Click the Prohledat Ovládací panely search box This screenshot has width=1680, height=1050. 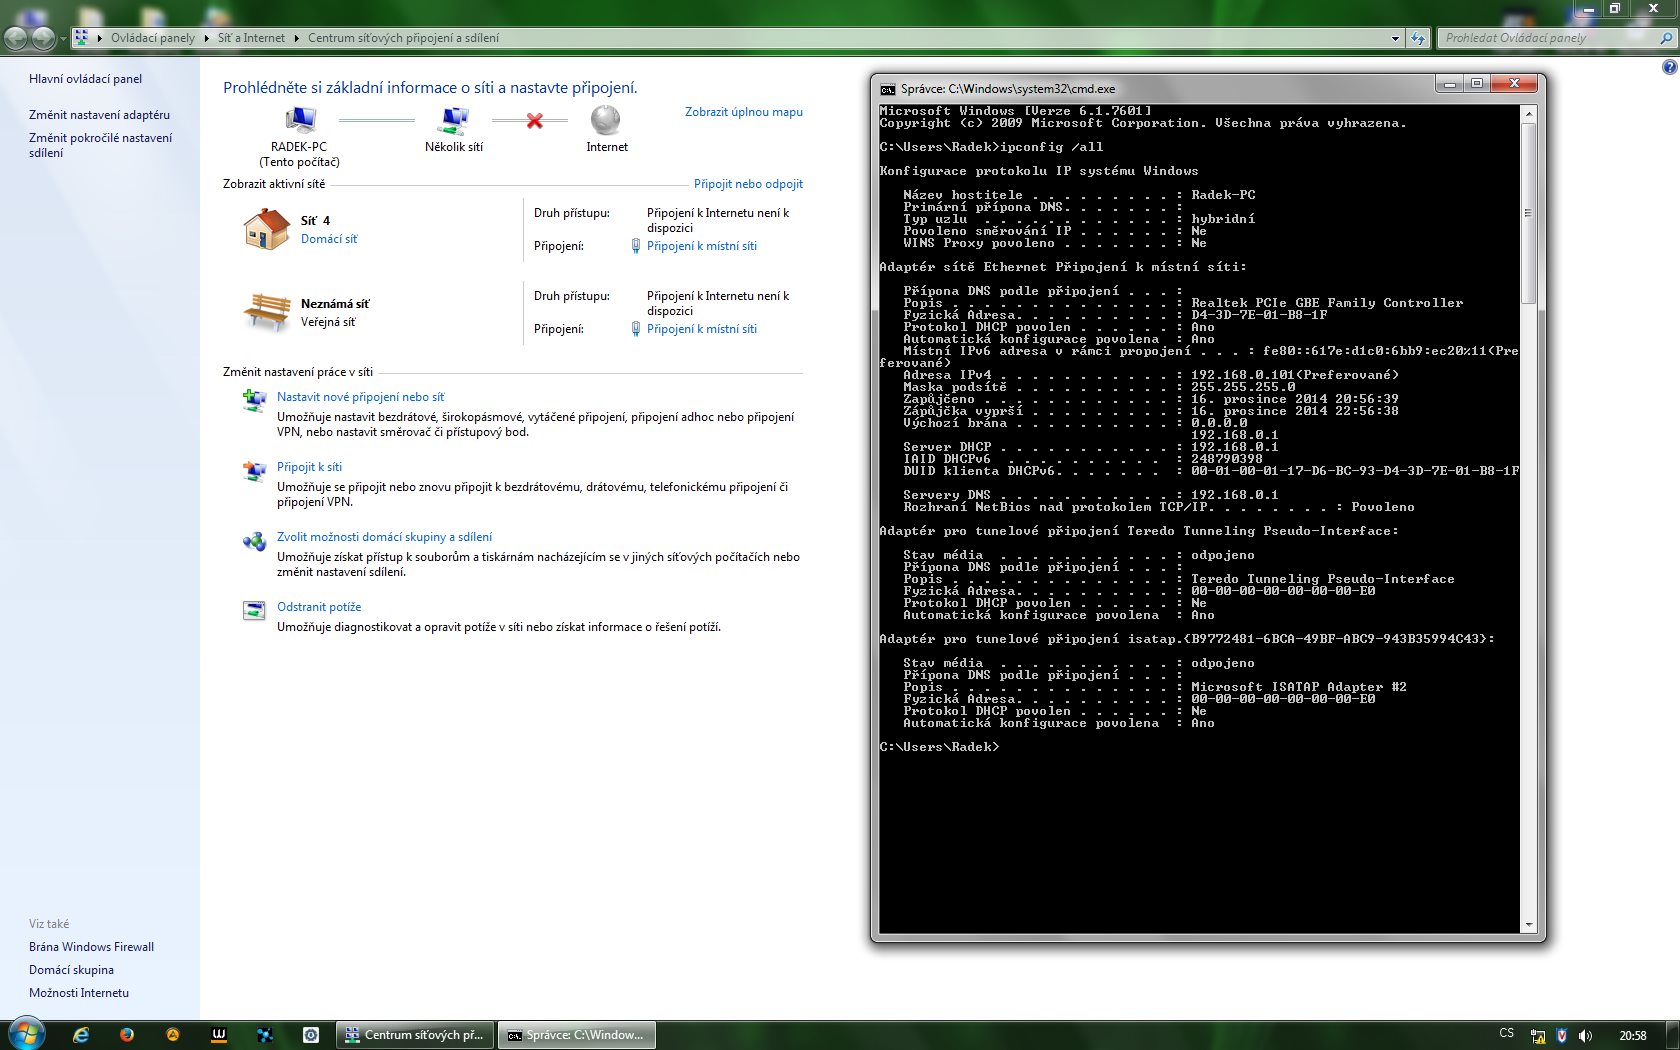click(x=1548, y=38)
